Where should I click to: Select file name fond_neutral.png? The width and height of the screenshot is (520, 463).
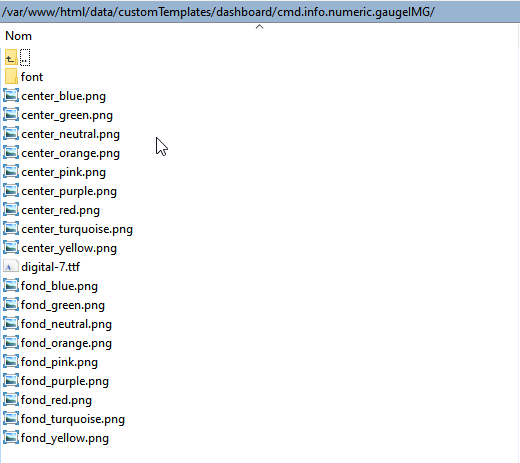(66, 324)
